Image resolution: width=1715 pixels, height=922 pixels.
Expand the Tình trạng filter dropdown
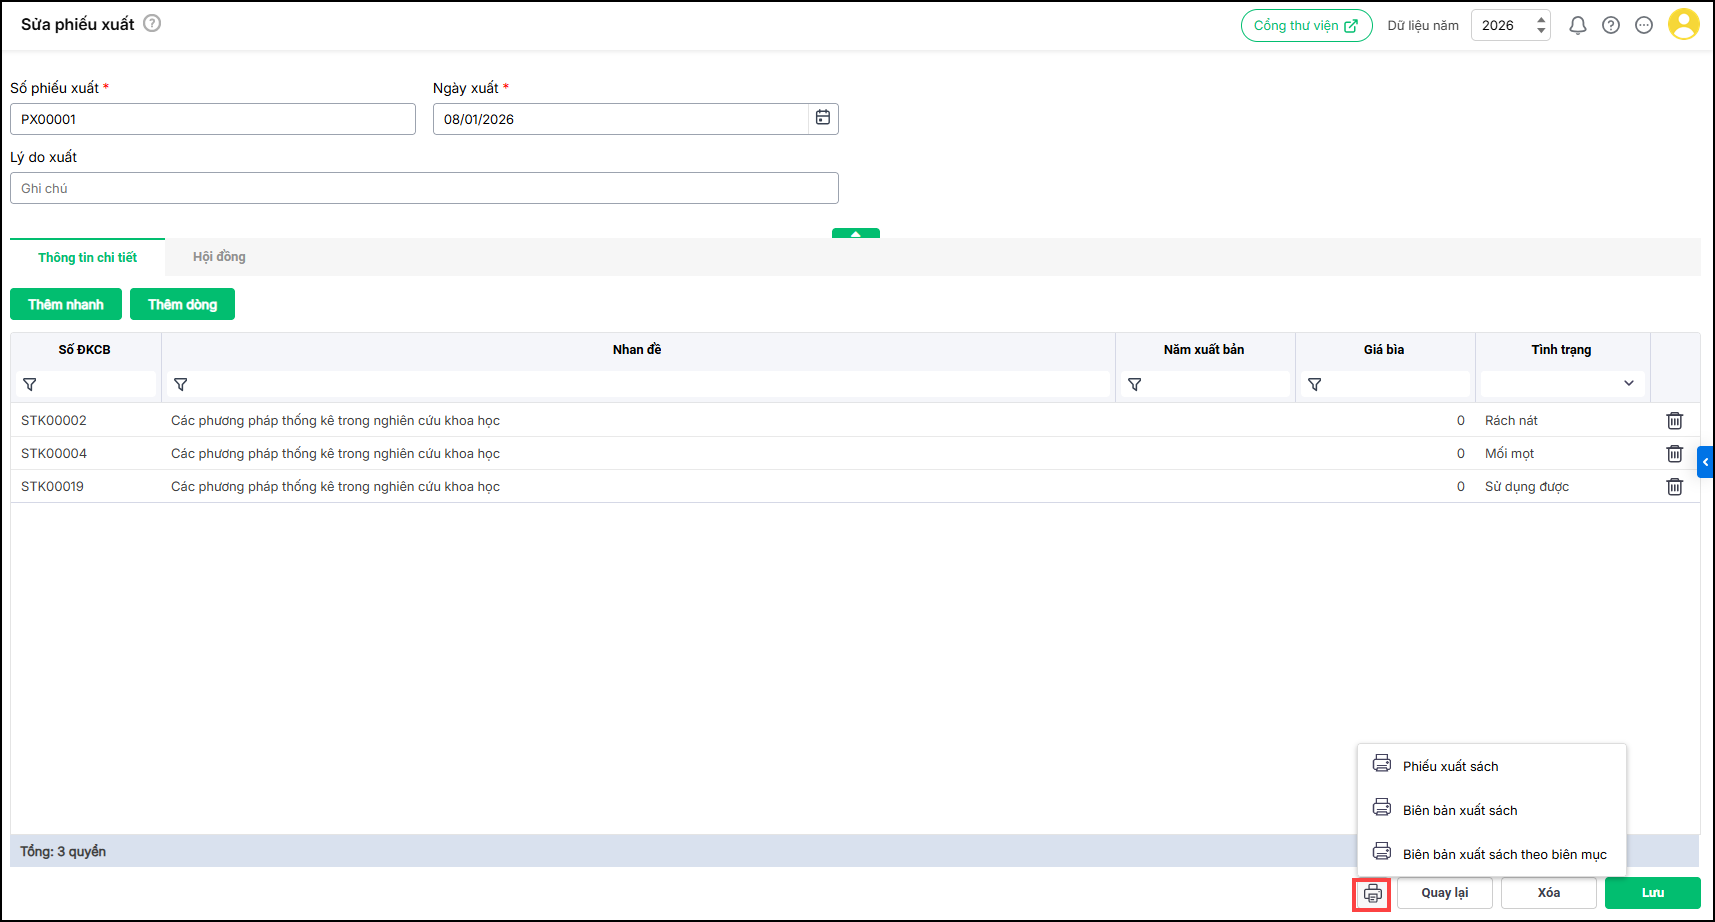1628,384
